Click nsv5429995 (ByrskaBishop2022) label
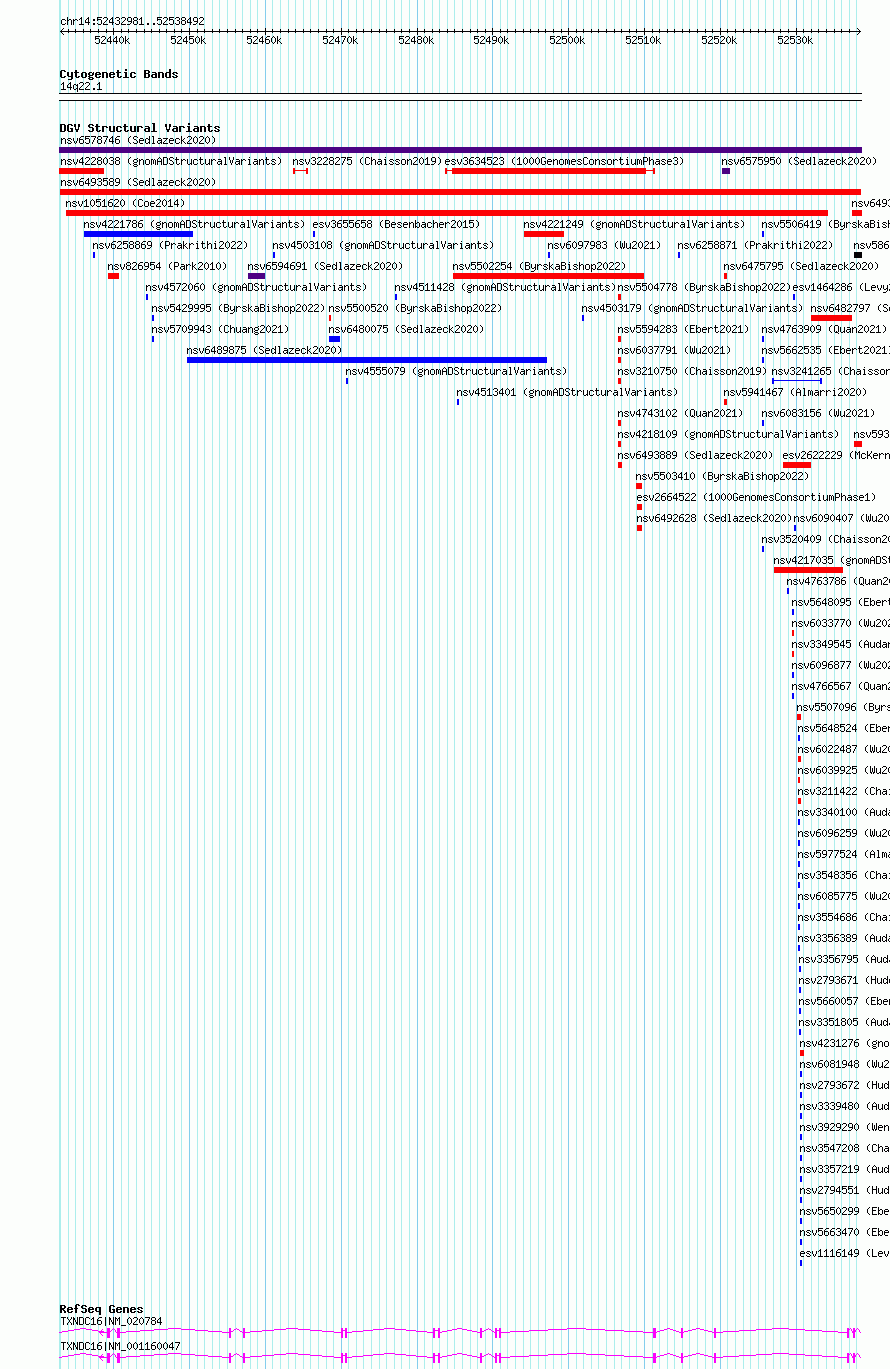 click(238, 308)
